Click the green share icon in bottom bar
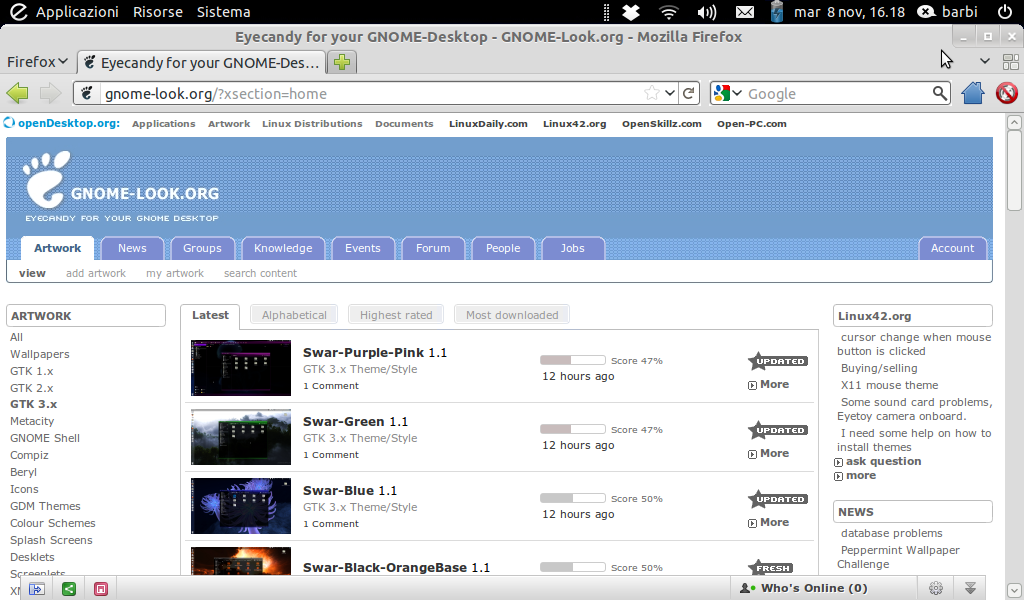Viewport: 1024px width, 600px height. click(69, 589)
